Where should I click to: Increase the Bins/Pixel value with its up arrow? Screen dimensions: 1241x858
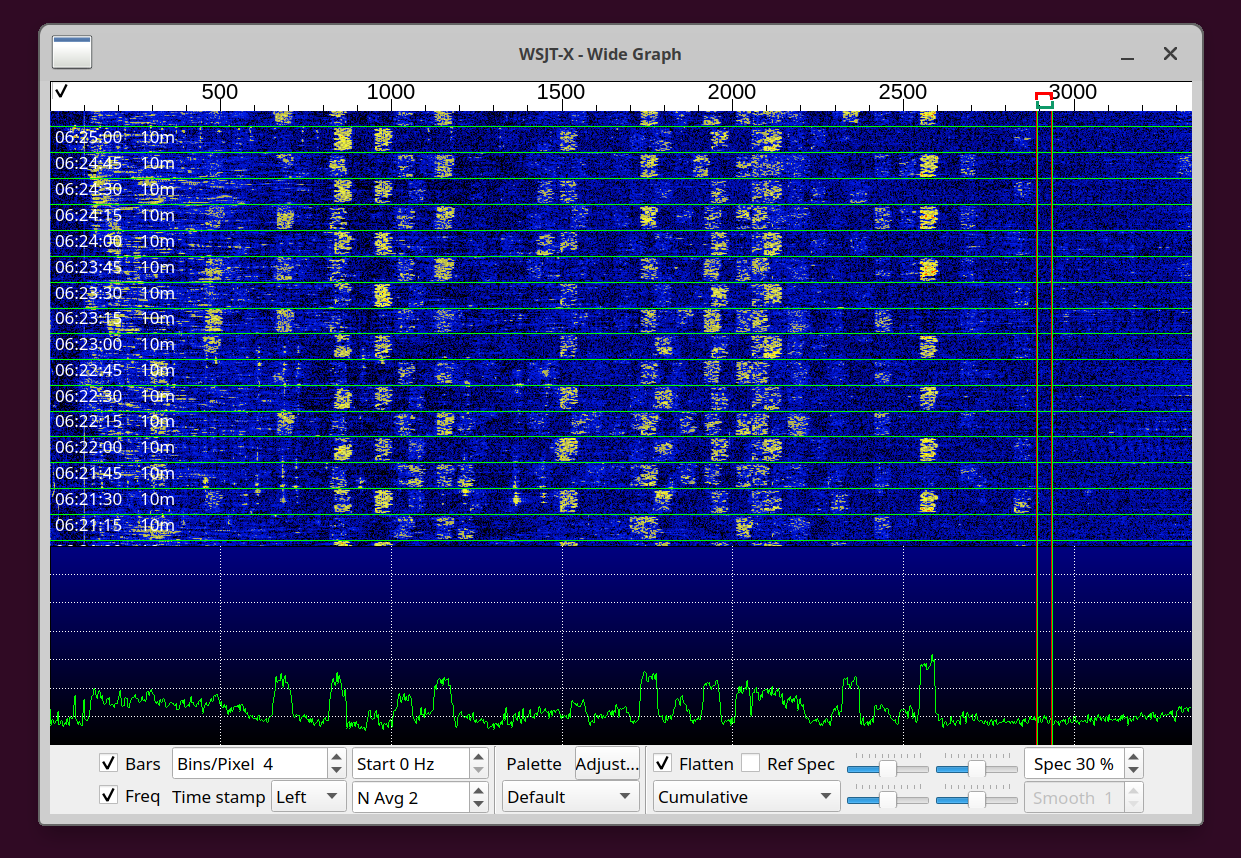click(336, 757)
